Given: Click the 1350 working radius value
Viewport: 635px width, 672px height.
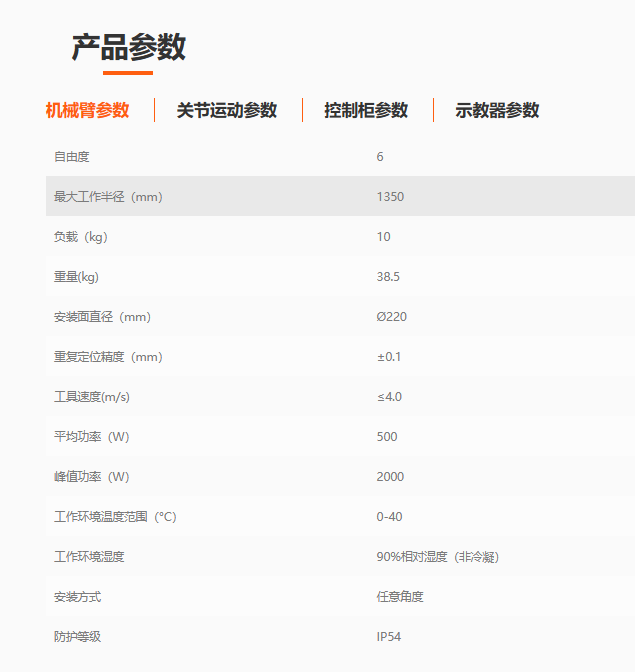Looking at the screenshot, I should pyautogui.click(x=390, y=197).
